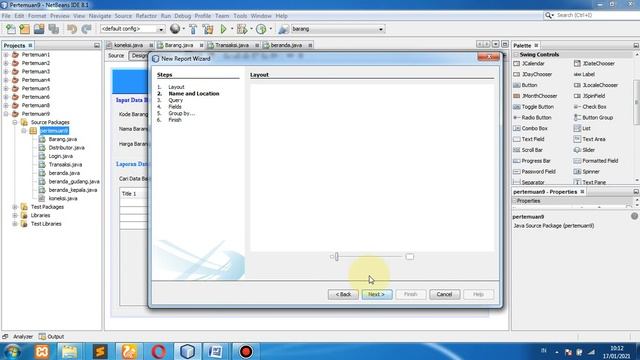Click the Profile Project toolbar icon
640x360 pixels.
point(261,29)
